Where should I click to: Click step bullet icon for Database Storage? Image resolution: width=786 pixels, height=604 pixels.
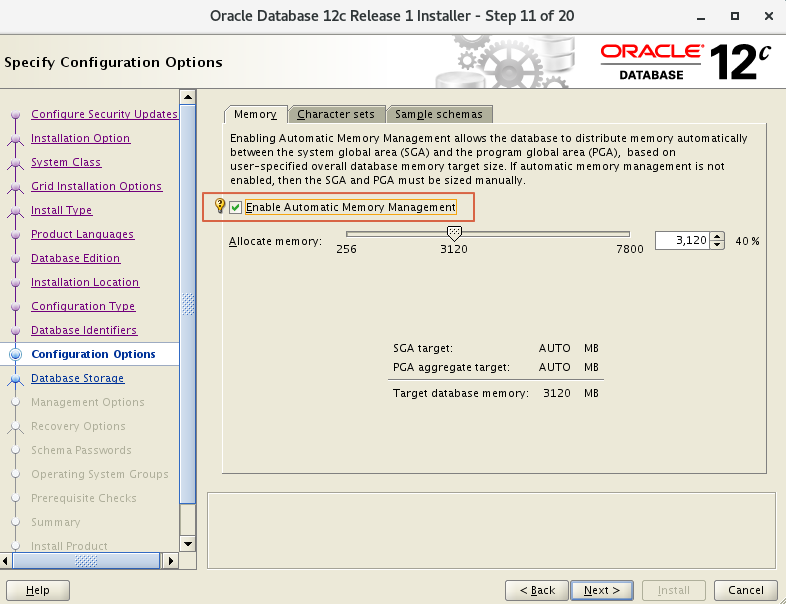coord(16,379)
